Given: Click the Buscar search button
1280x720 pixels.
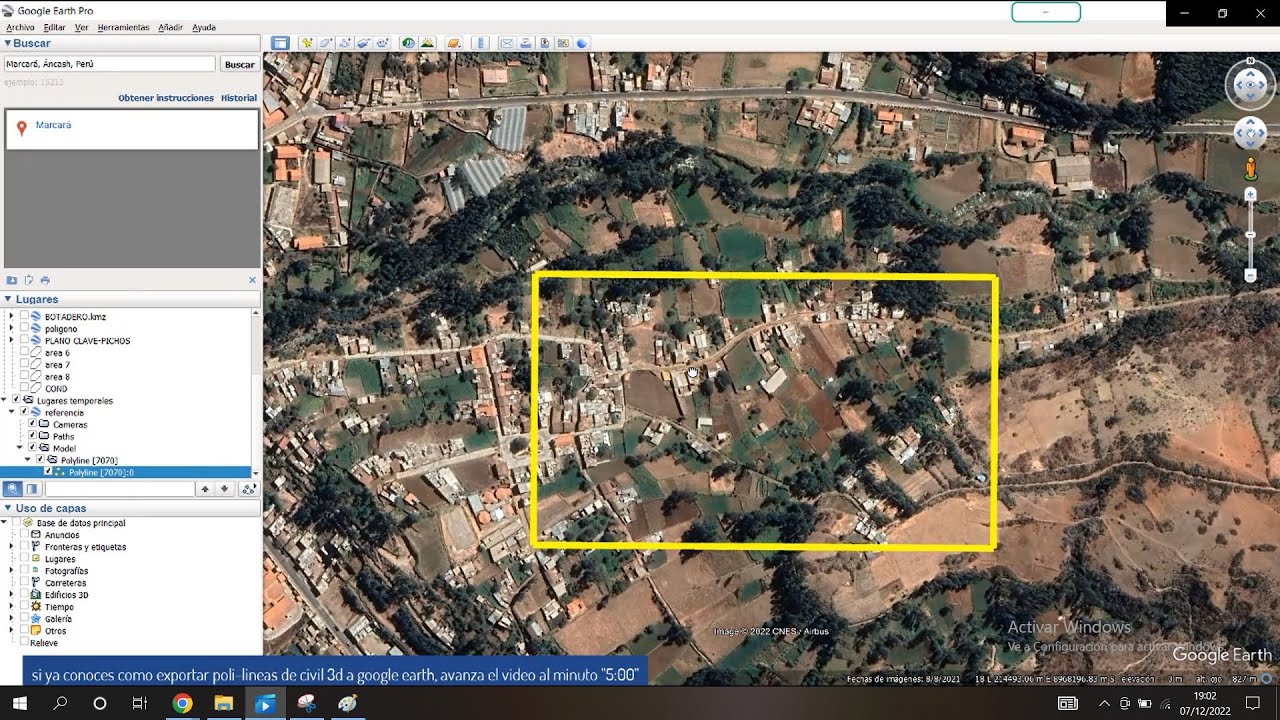Looking at the screenshot, I should [239, 64].
